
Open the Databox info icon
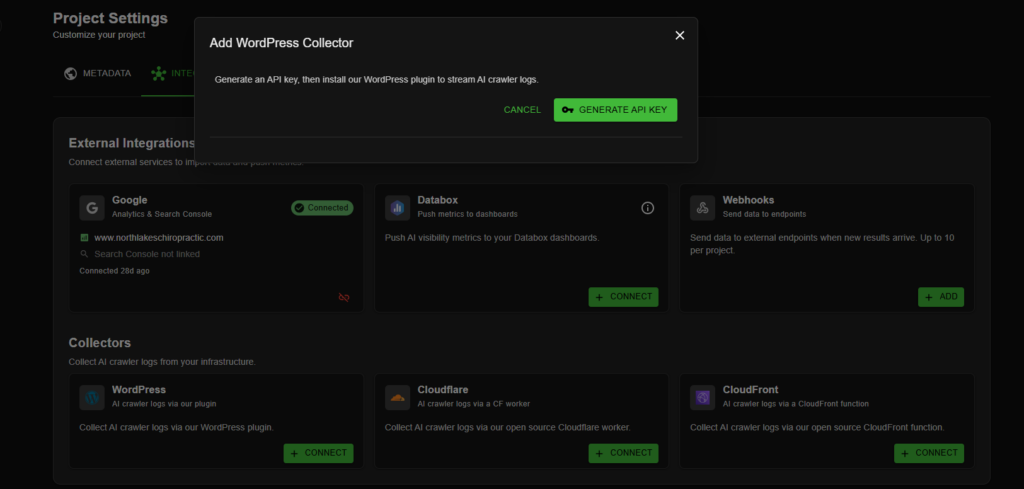(647, 208)
